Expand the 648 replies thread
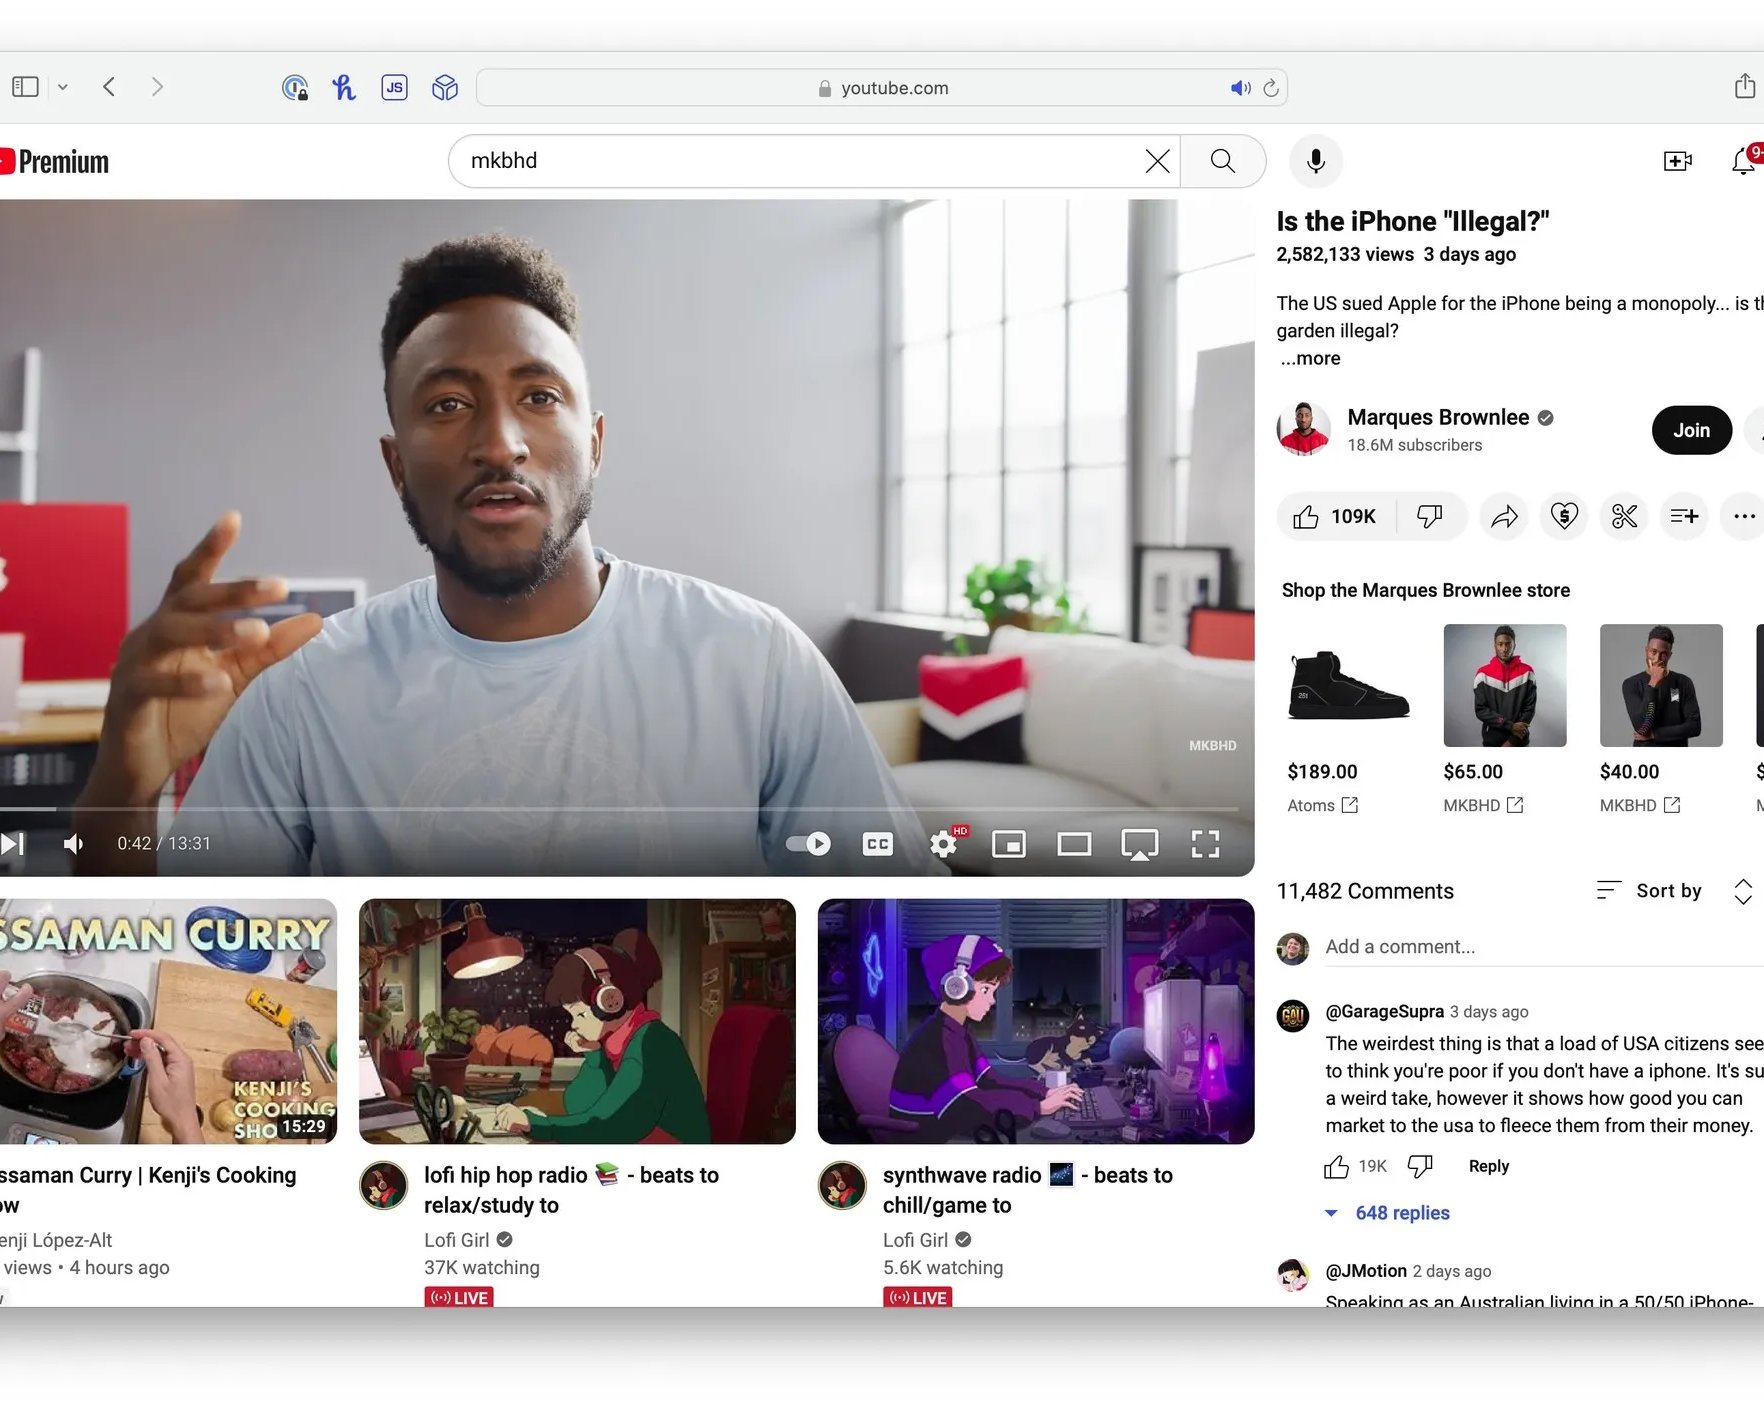1764x1408 pixels. coord(1388,1213)
